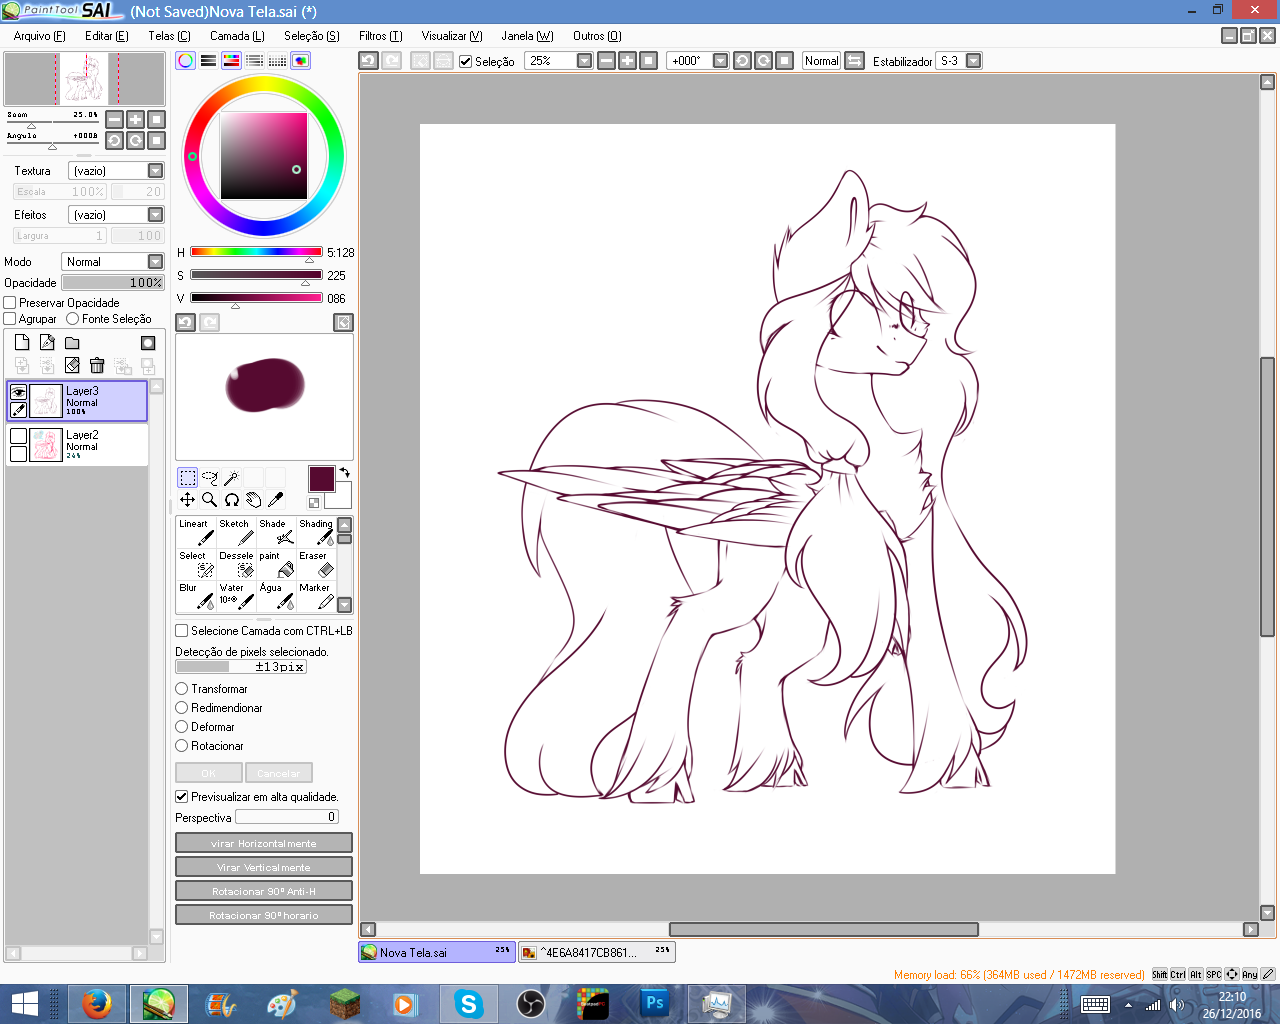
Task: Enable the Agrupar checkbox
Action: coord(10,319)
